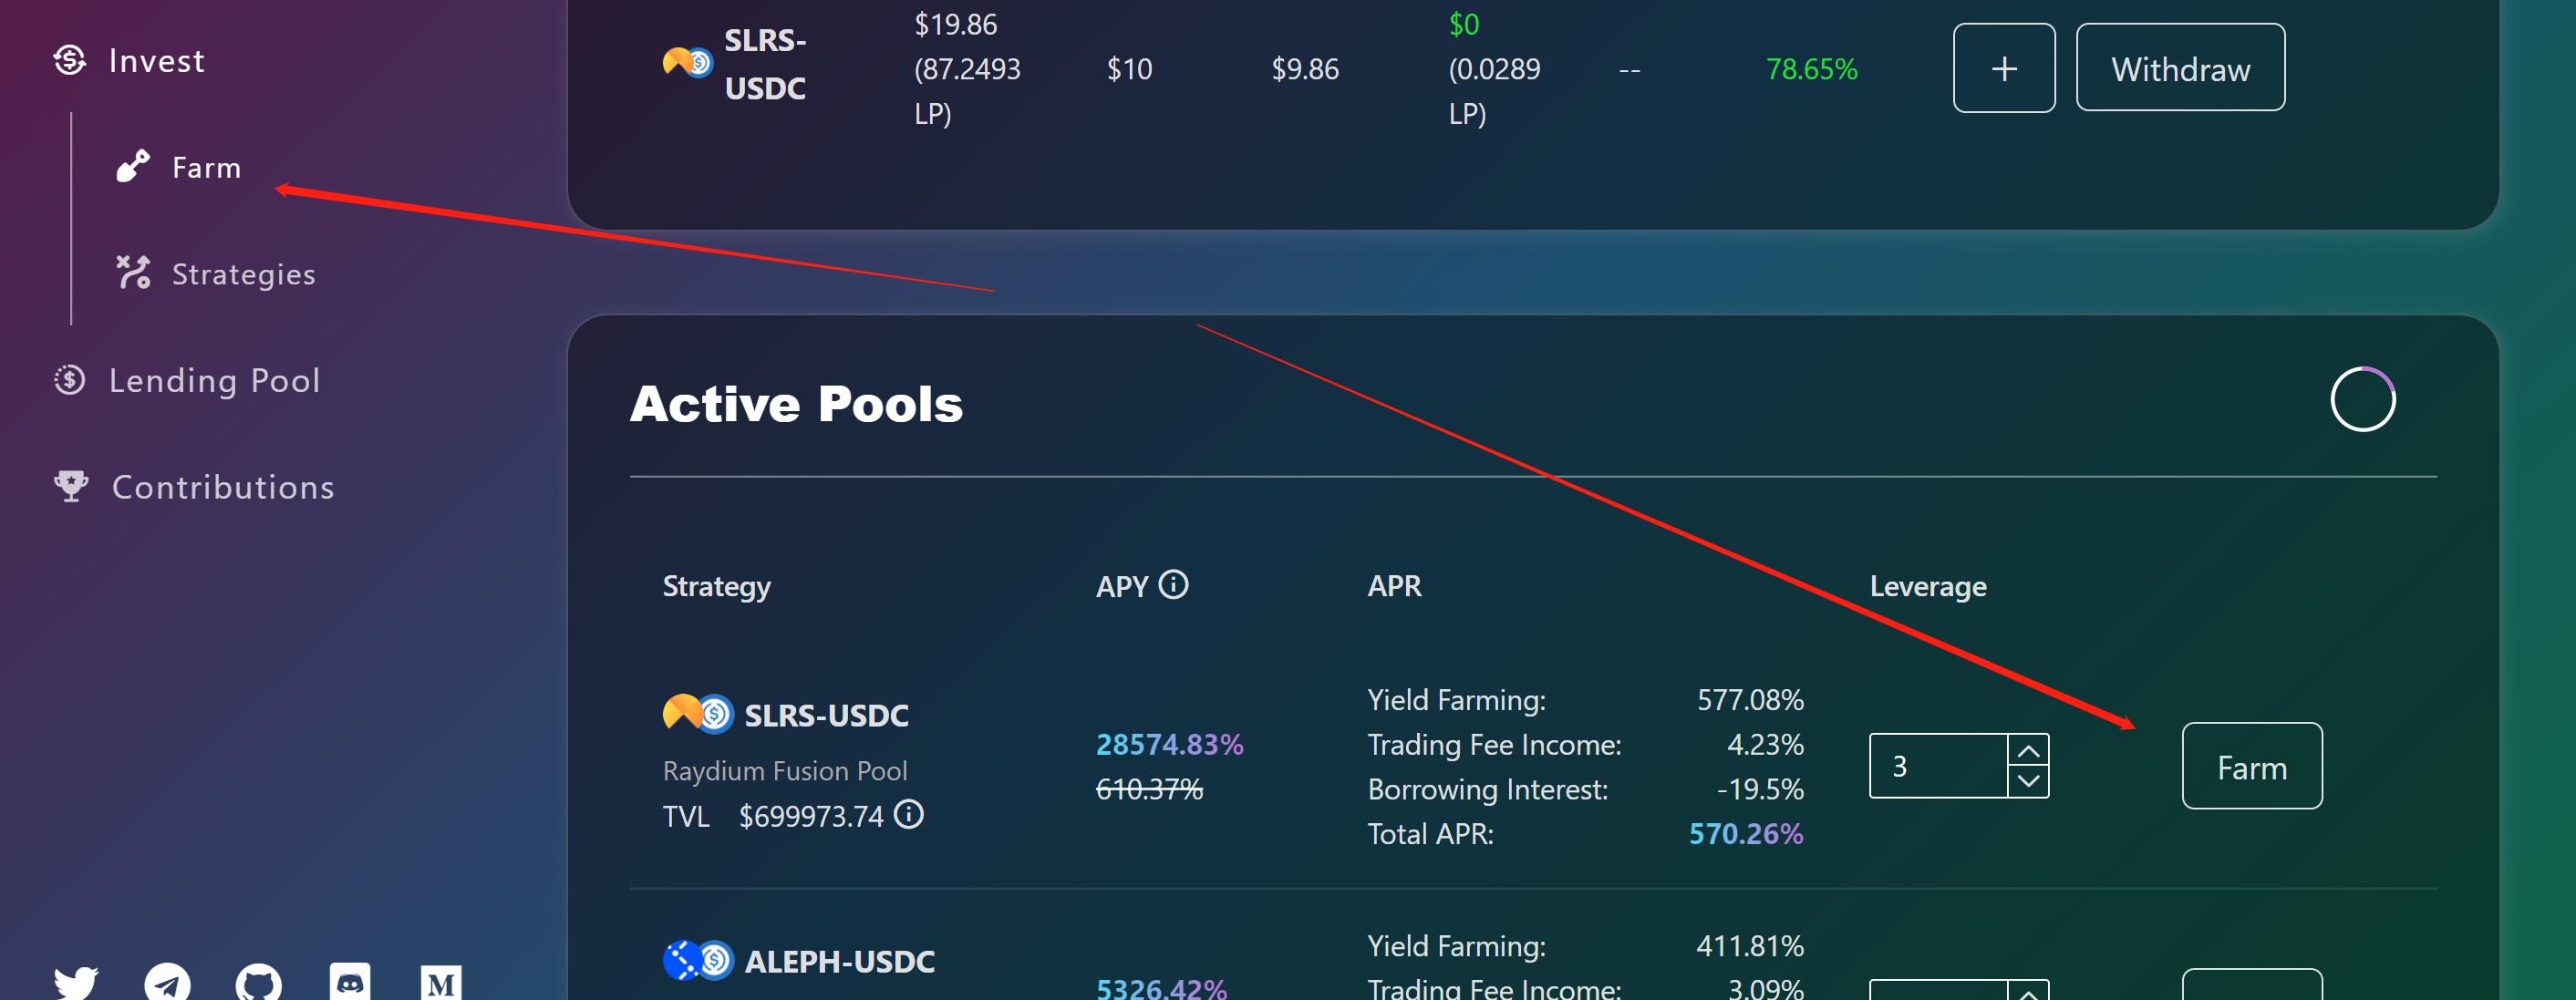Viewport: 2576px width, 1000px height.
Task: Increase SLRS-USDC leverage with up arrow
Action: tap(2028, 750)
